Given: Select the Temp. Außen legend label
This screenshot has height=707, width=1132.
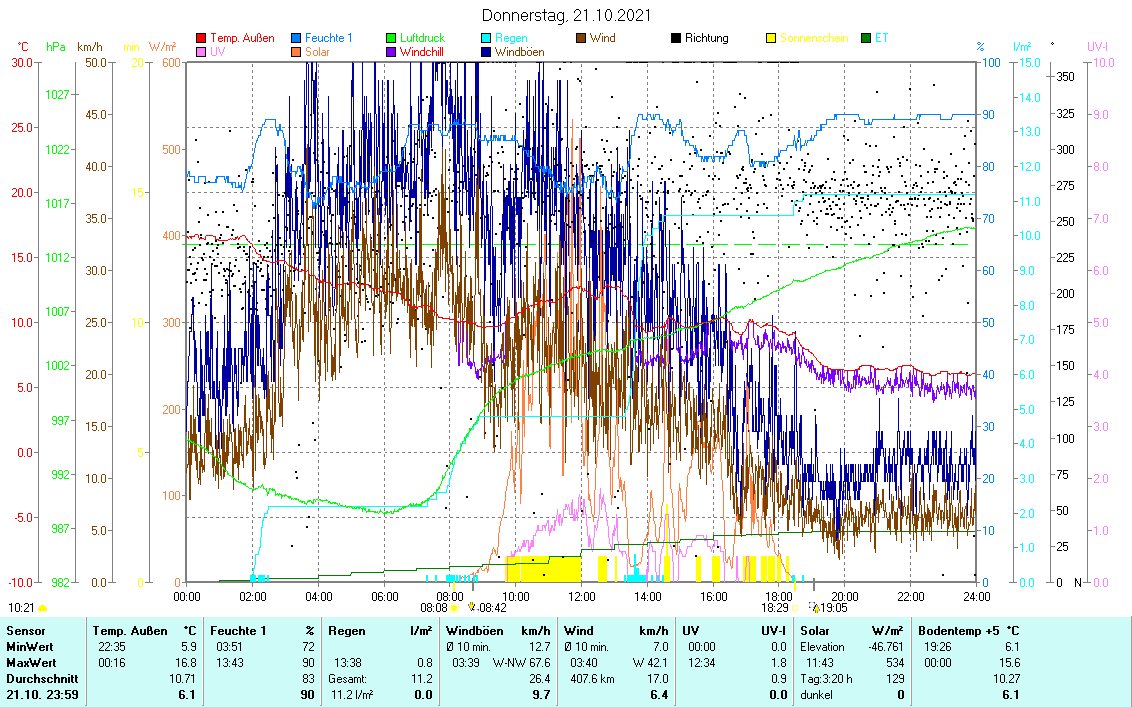Looking at the screenshot, I should tap(242, 38).
